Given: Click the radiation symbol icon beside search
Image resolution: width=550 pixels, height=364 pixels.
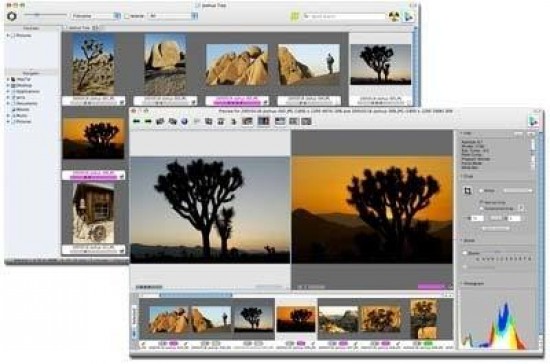Looking at the screenshot, I should (394, 16).
